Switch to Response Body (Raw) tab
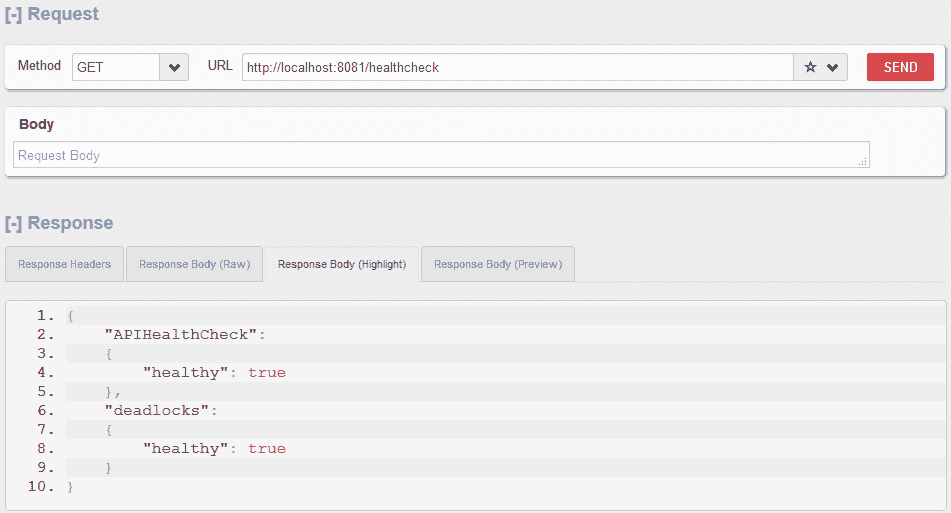 pos(195,264)
